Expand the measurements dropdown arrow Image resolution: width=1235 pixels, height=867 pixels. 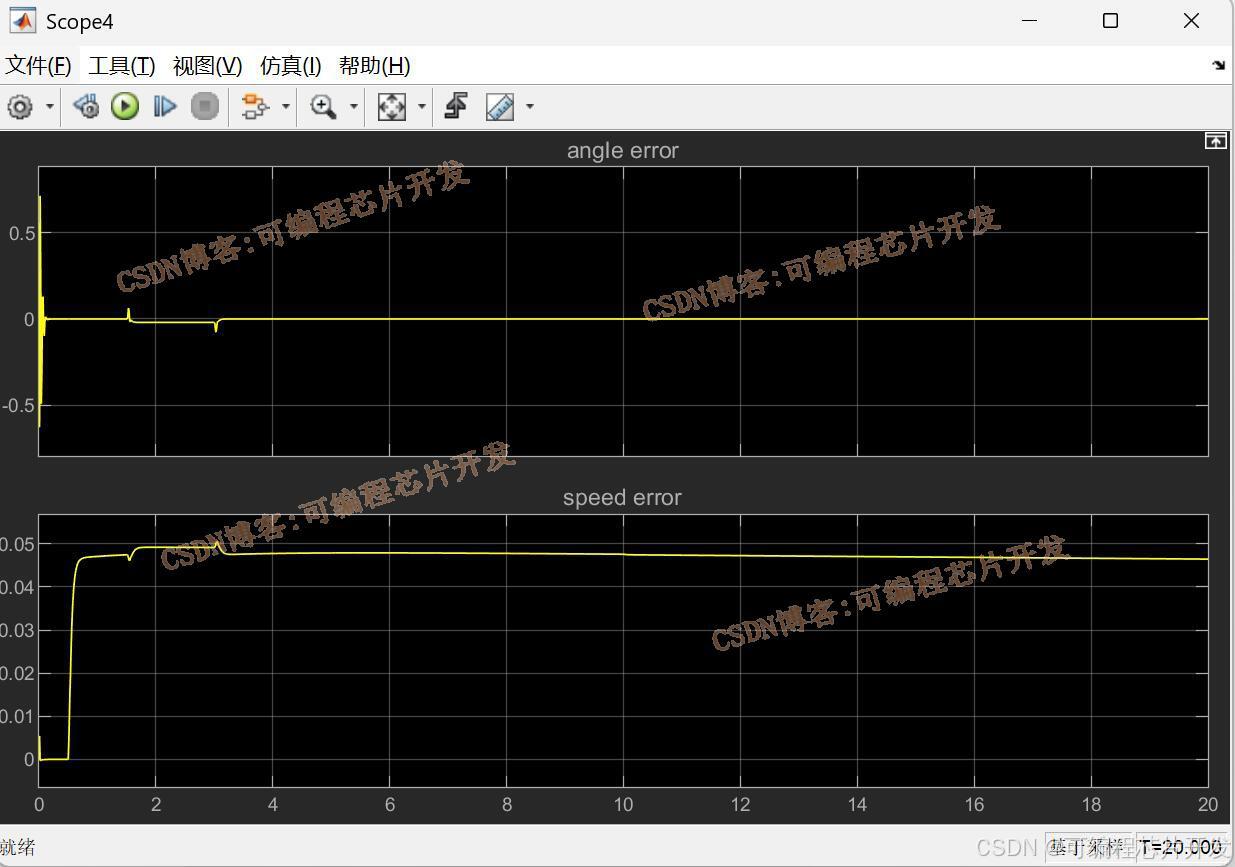(530, 107)
